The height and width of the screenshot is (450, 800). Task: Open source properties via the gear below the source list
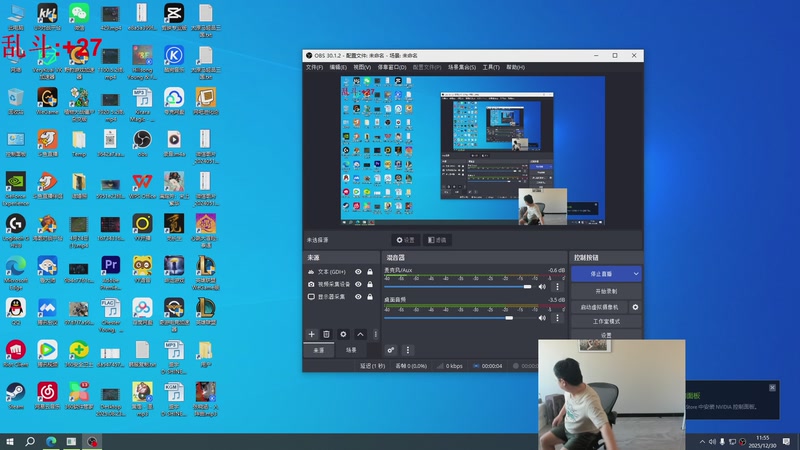tap(343, 334)
